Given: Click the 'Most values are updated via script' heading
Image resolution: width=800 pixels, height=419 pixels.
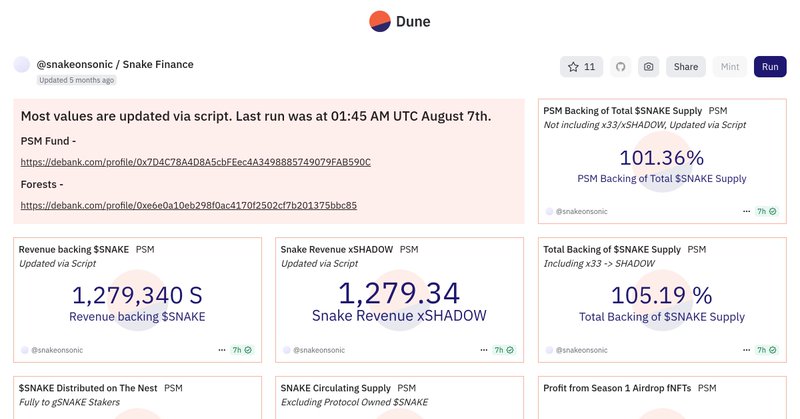Looking at the screenshot, I should [x=256, y=116].
